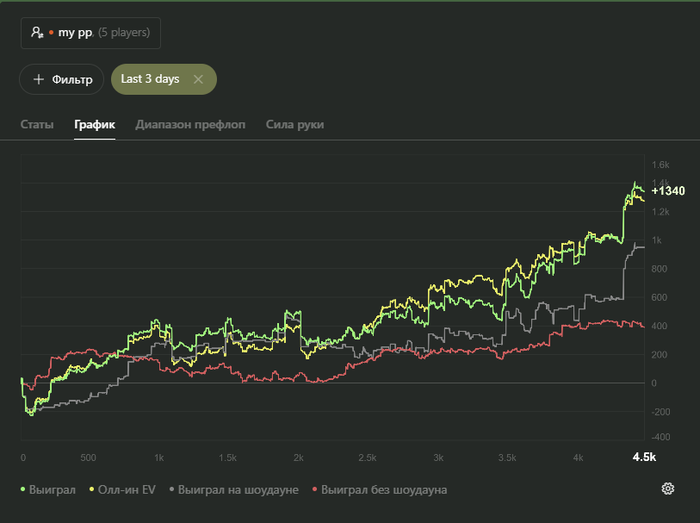Open the Last 3 days date filter
Screen dimensions: 700x523
150,79
